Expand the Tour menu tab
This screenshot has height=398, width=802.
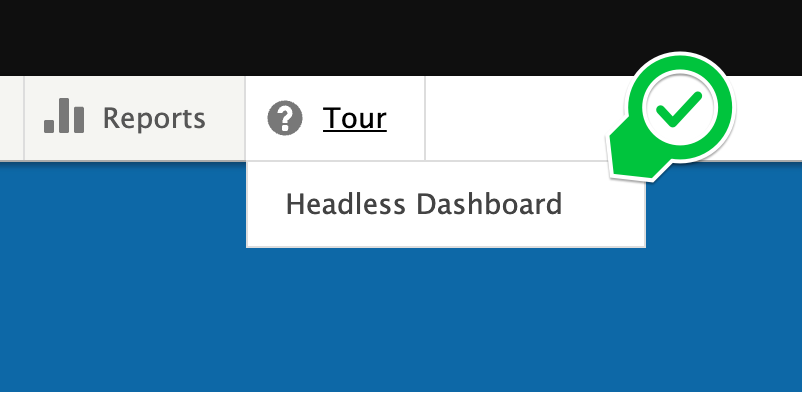(336, 118)
